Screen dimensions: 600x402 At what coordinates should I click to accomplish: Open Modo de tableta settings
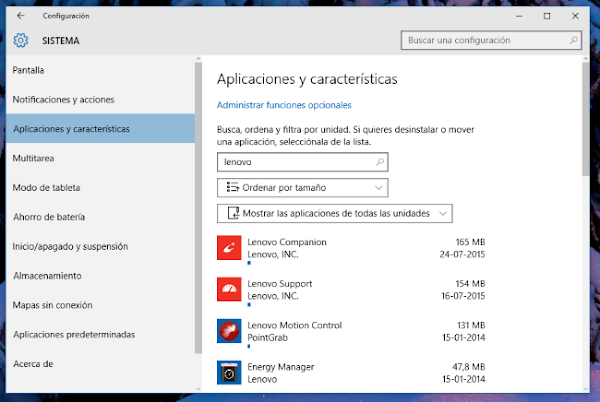click(100, 187)
